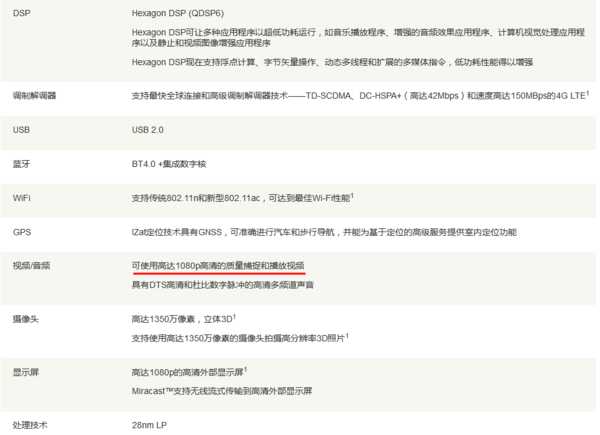The height and width of the screenshot is (435, 600).
Task: Click the DSP row label
Action: 21,16
